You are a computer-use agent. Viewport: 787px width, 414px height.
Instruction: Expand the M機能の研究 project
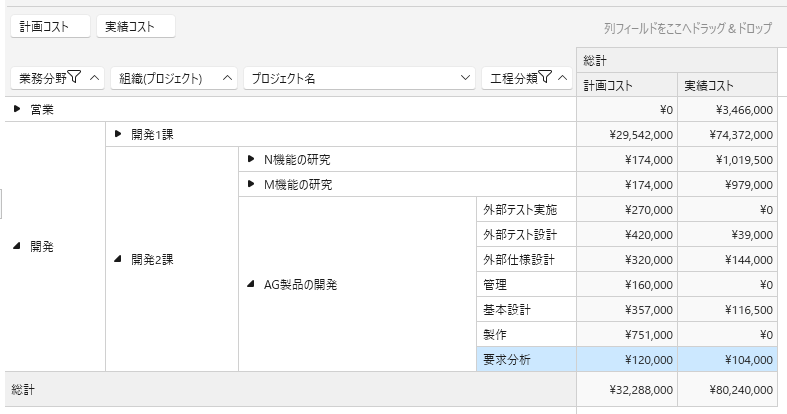pos(250,184)
